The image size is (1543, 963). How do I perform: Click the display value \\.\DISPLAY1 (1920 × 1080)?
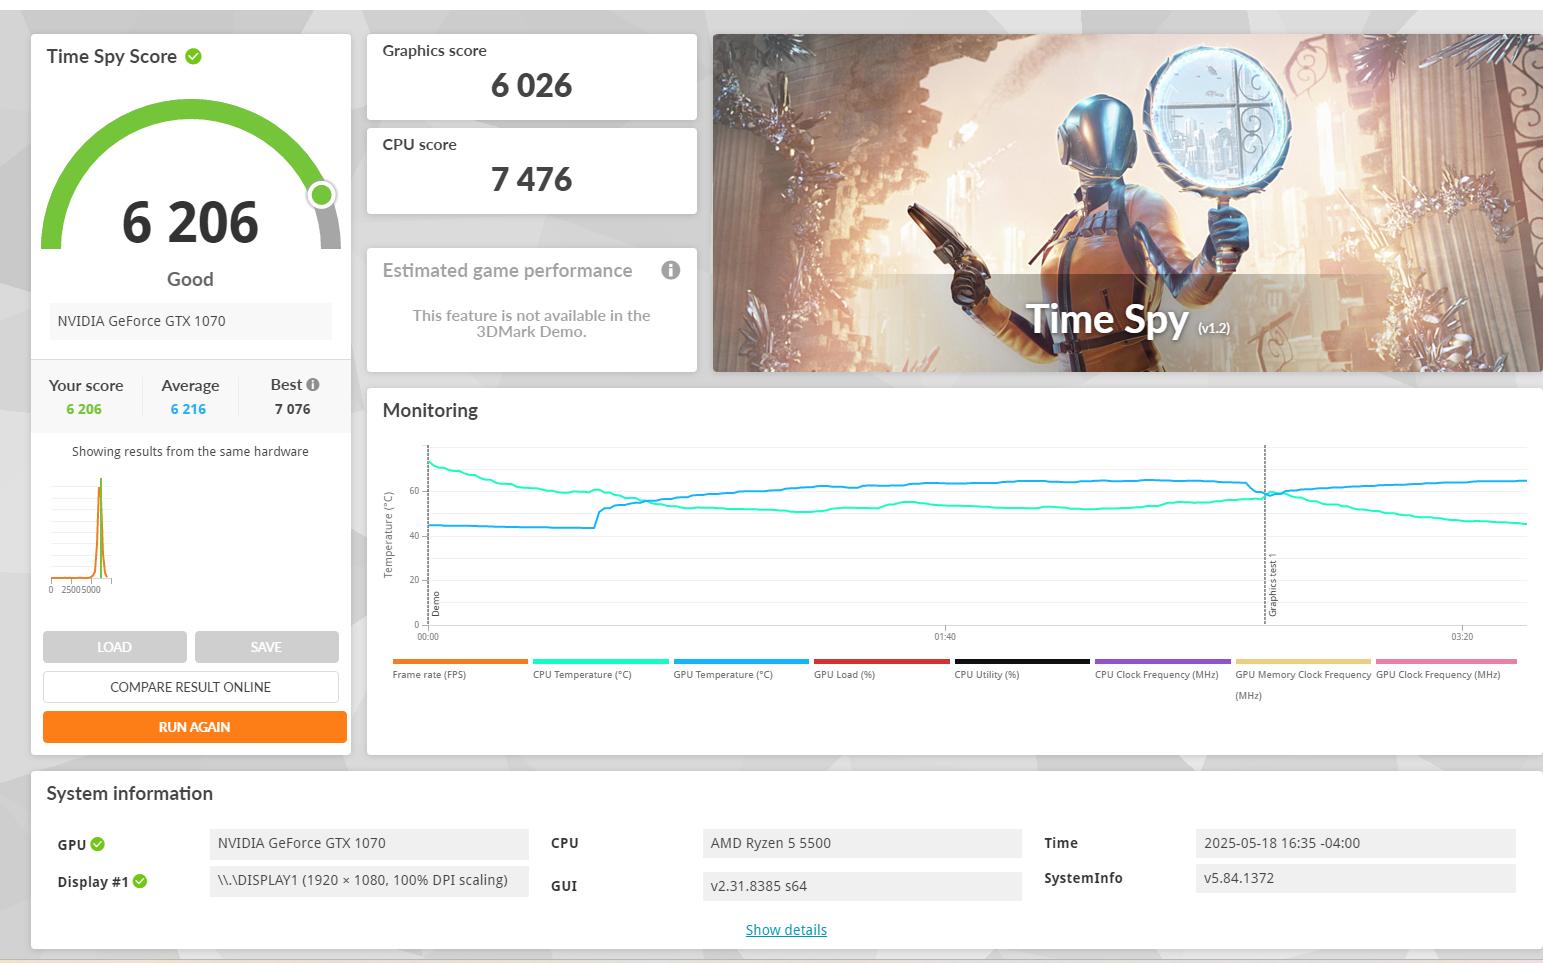[369, 881]
